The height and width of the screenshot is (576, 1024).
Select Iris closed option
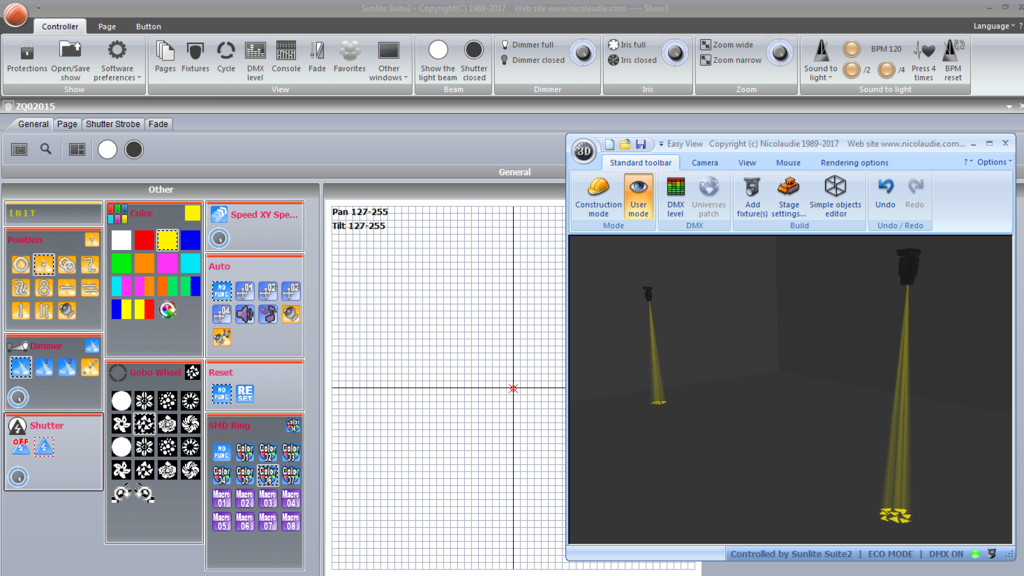pyautogui.click(x=632, y=60)
